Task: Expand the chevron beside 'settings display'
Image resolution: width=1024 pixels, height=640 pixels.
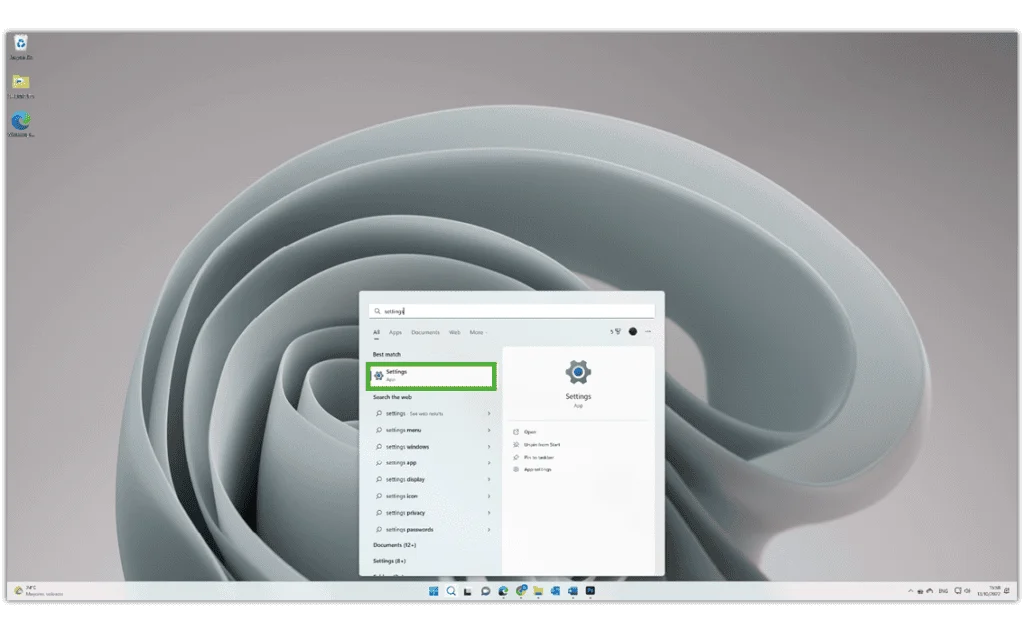Action: [x=488, y=479]
